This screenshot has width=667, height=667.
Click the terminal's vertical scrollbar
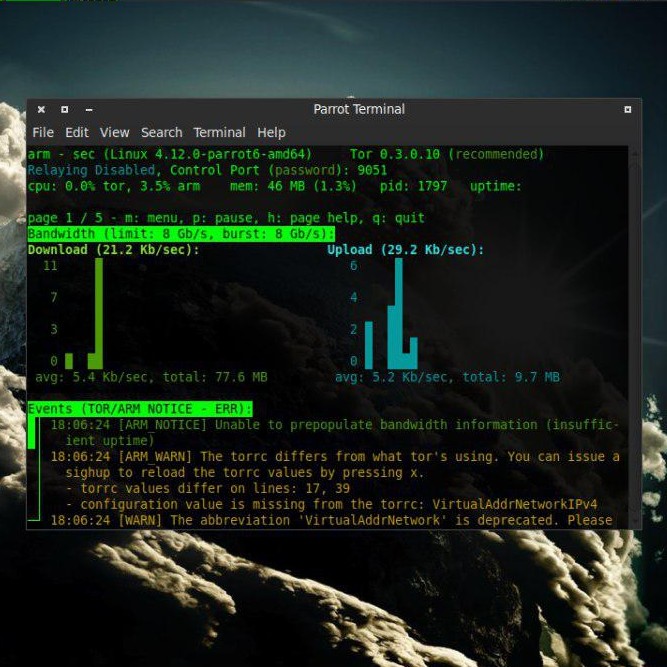pos(635,338)
